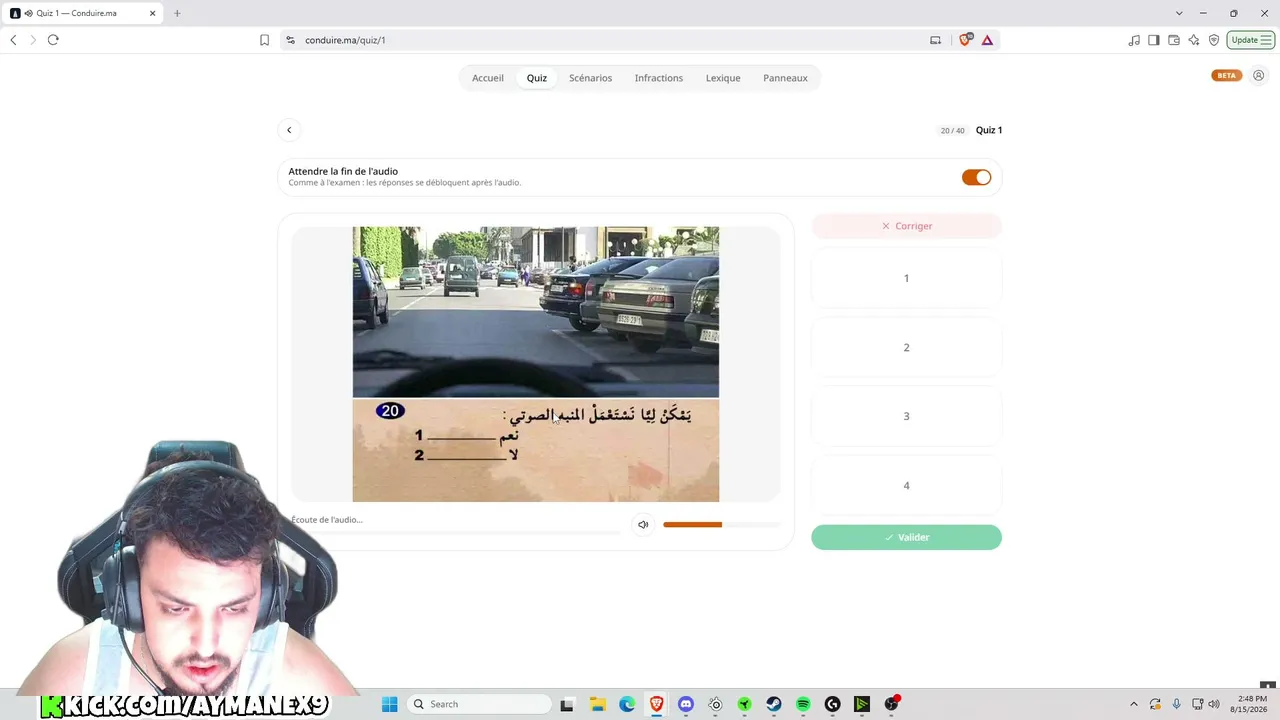
Task: Select the Quiz nav tab
Action: (x=537, y=78)
